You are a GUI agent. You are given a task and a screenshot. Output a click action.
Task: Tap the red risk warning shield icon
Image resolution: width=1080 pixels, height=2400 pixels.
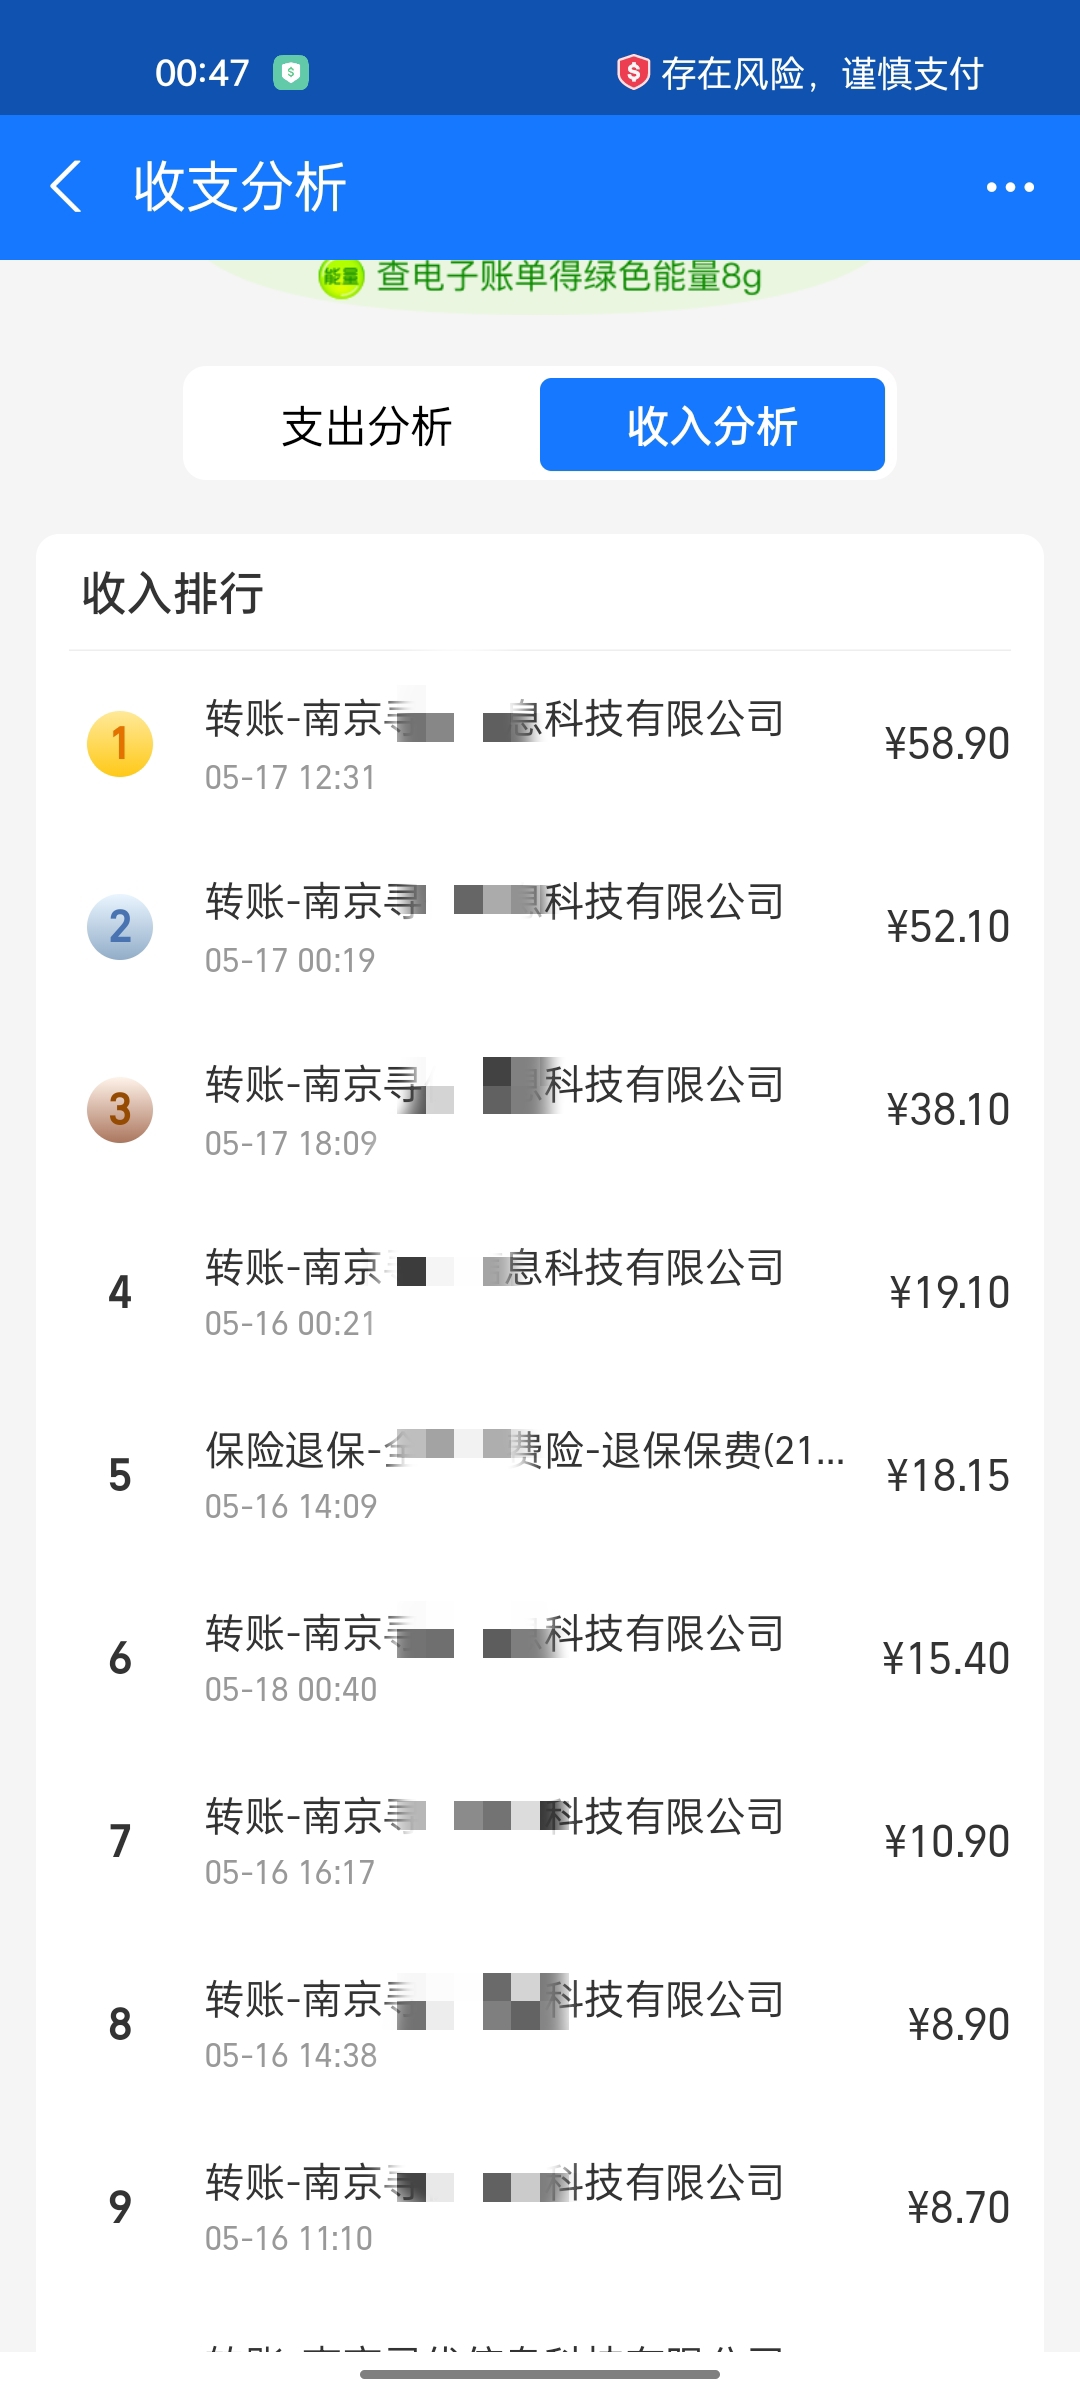(633, 73)
